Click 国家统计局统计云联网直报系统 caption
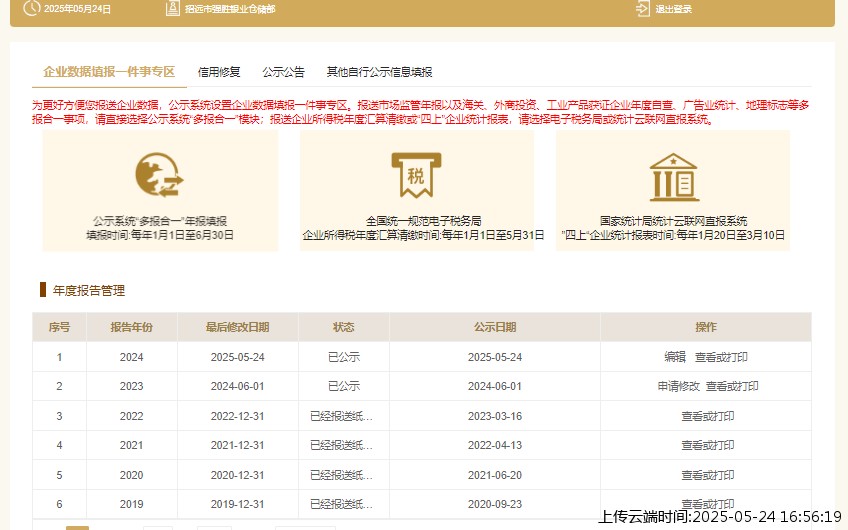 pyautogui.click(x=673, y=221)
